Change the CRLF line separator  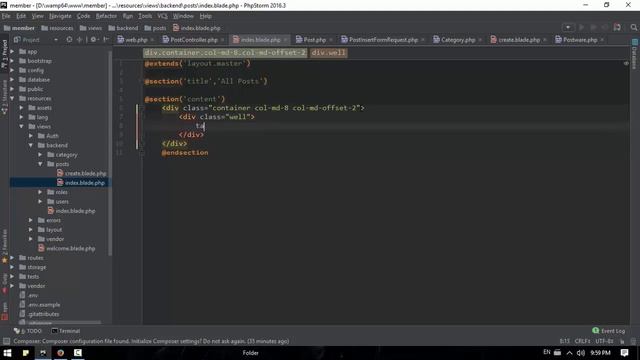point(582,341)
